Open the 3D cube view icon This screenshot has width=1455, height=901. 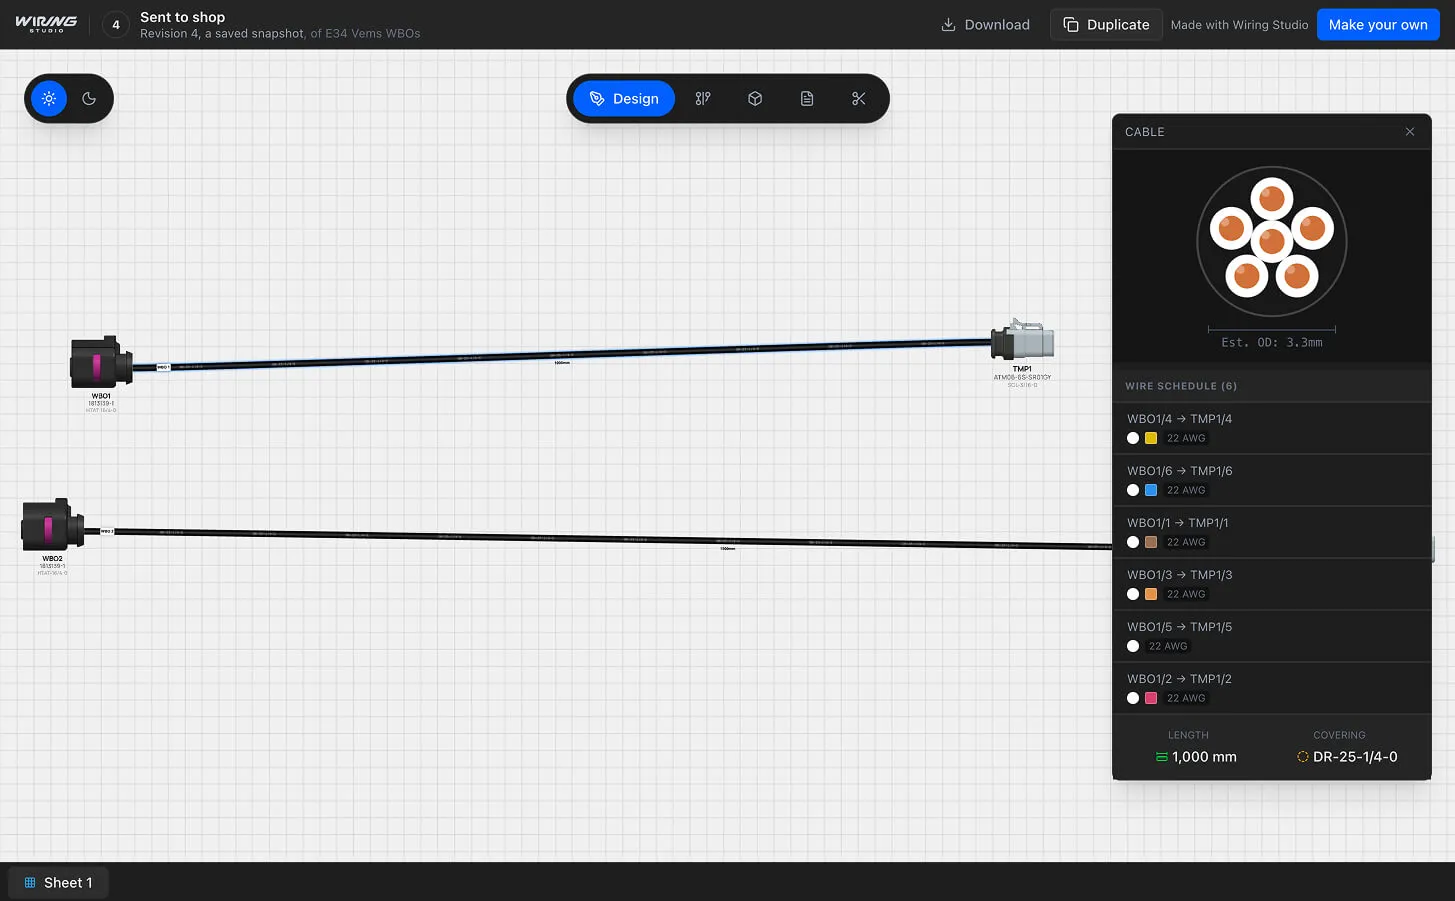(x=755, y=98)
